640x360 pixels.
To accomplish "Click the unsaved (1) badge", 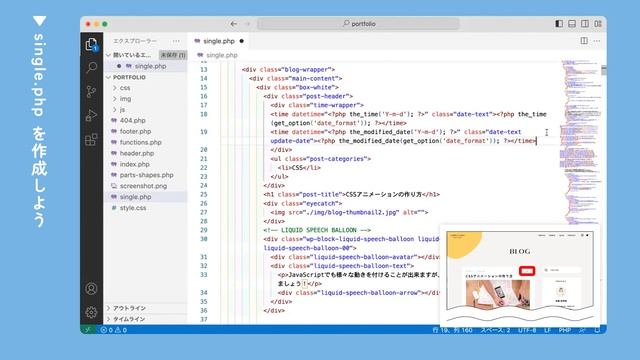I will [x=173, y=55].
